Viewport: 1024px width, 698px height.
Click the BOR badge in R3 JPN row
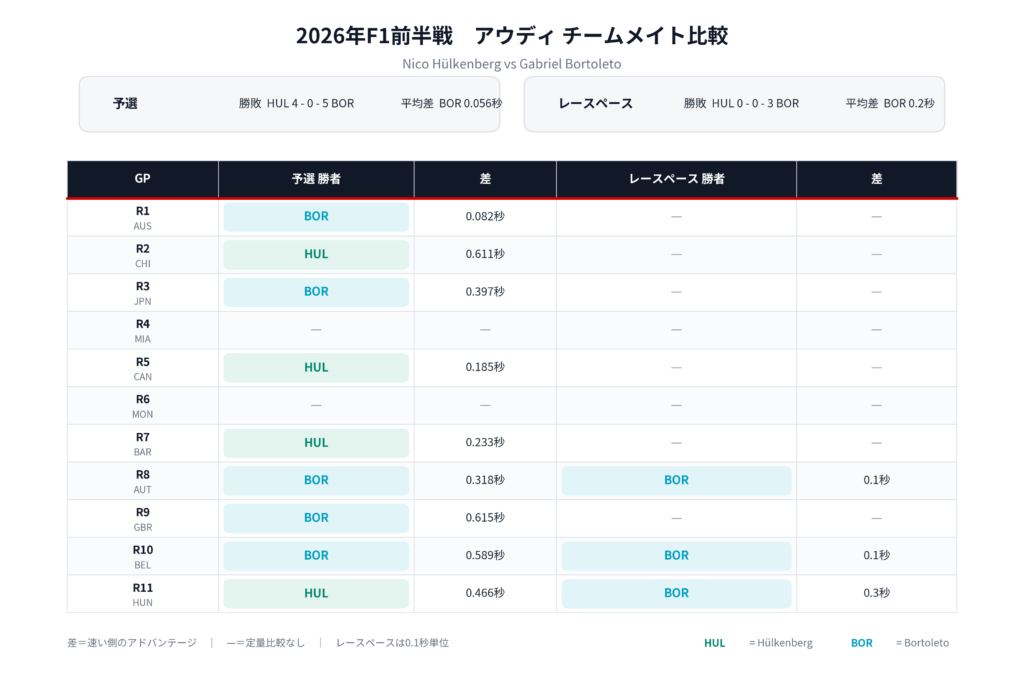point(316,292)
